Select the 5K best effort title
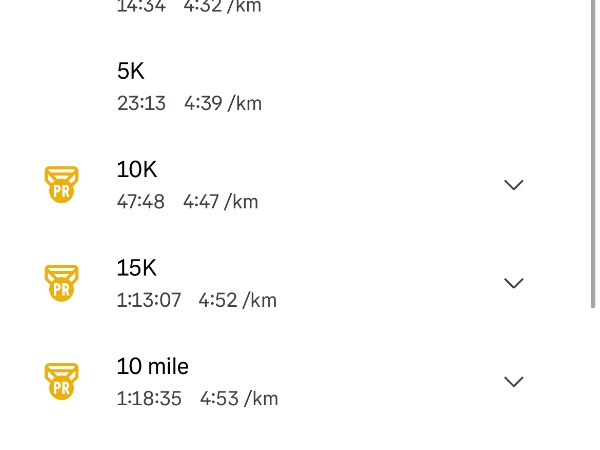600x450 pixels. (x=131, y=71)
